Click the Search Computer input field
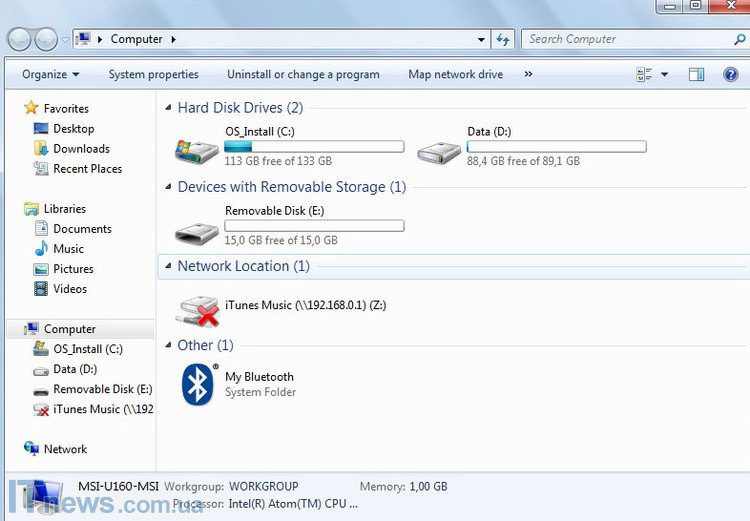The height and width of the screenshot is (521, 750). click(625, 40)
